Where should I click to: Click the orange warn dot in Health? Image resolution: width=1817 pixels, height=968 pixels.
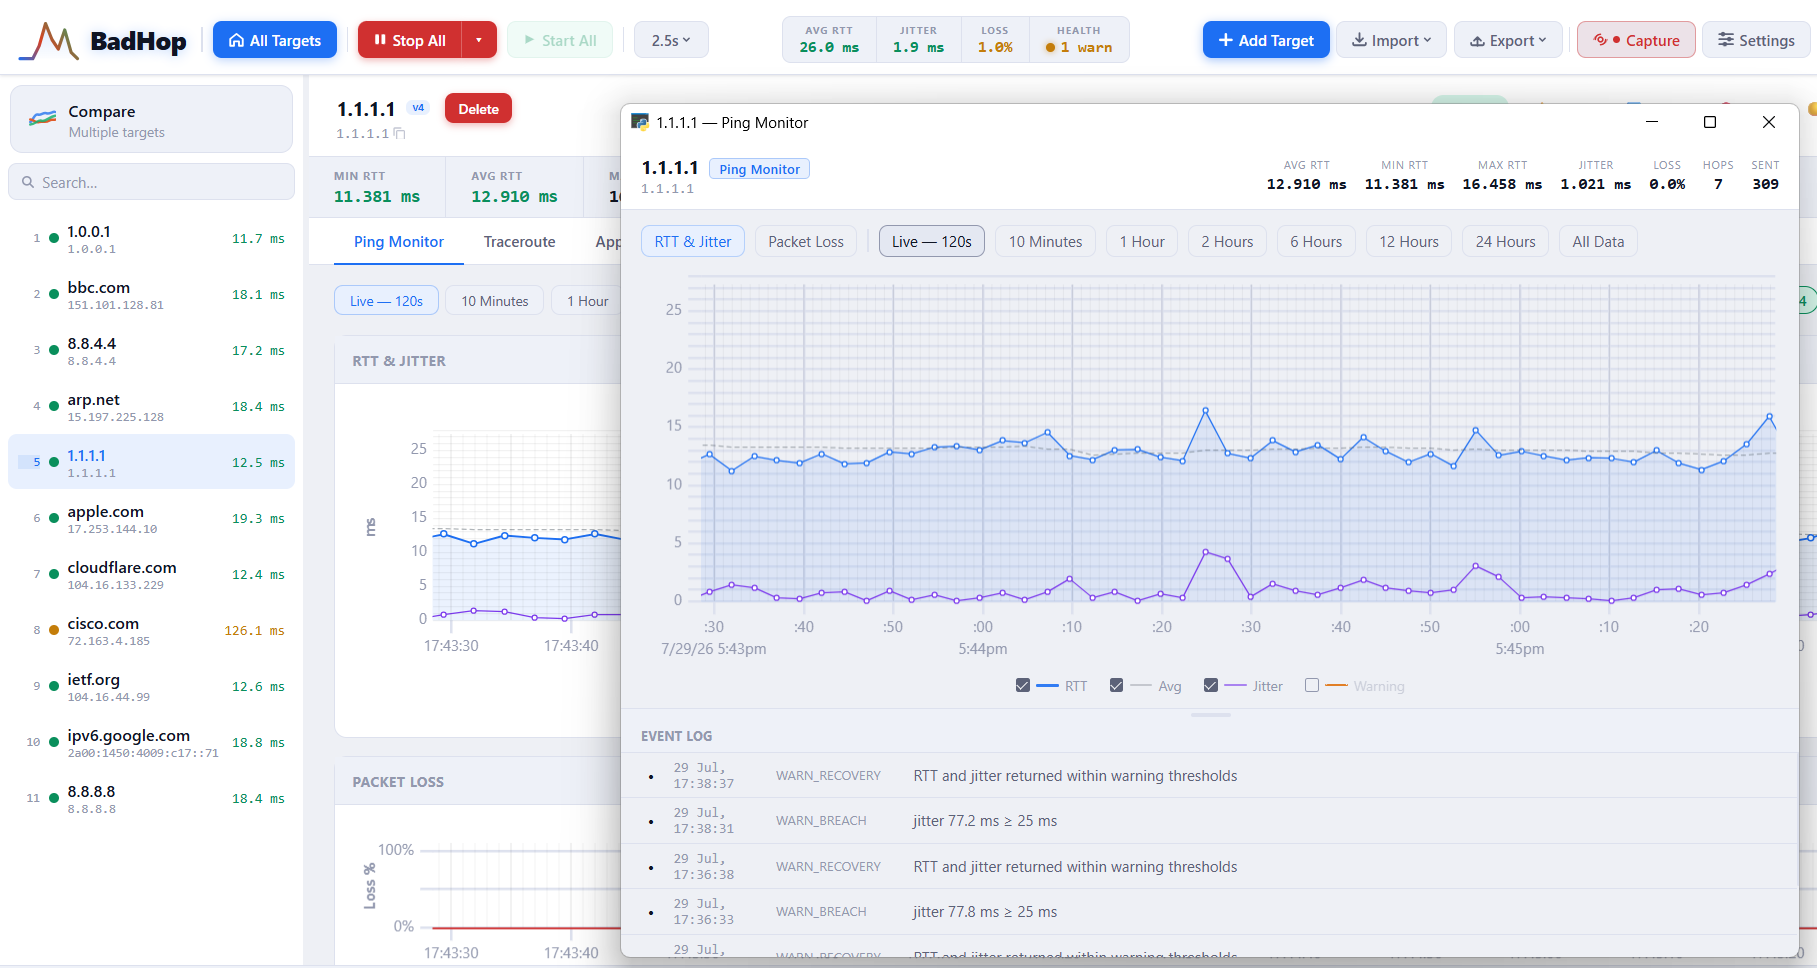pos(1050,48)
